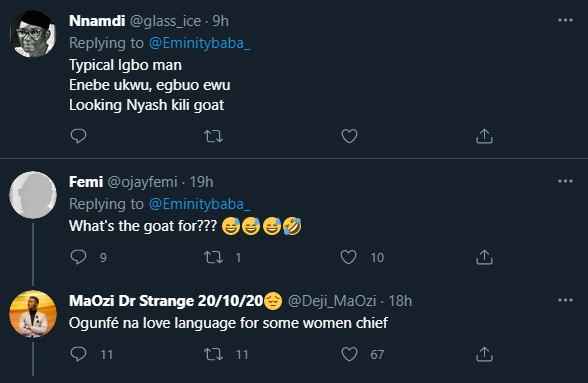588x383 pixels.
Task: Retweet Femi's 'What's the goat for' tweet
Action: [x=213, y=257]
